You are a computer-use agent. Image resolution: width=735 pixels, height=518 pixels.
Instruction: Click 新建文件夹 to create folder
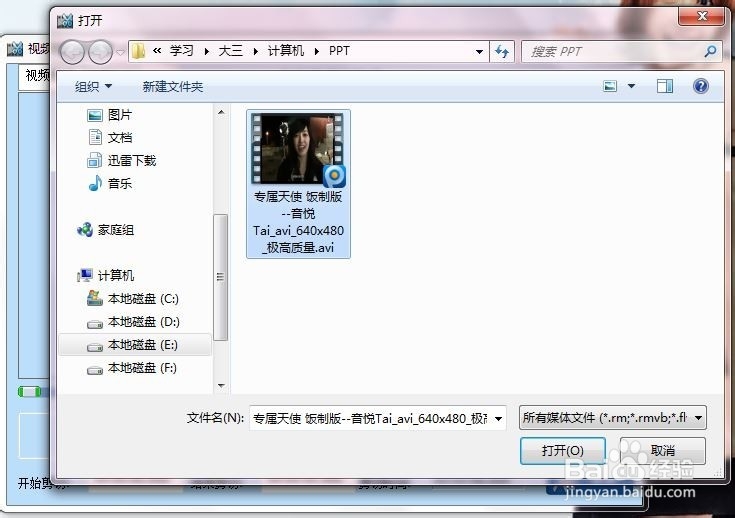coord(172,86)
